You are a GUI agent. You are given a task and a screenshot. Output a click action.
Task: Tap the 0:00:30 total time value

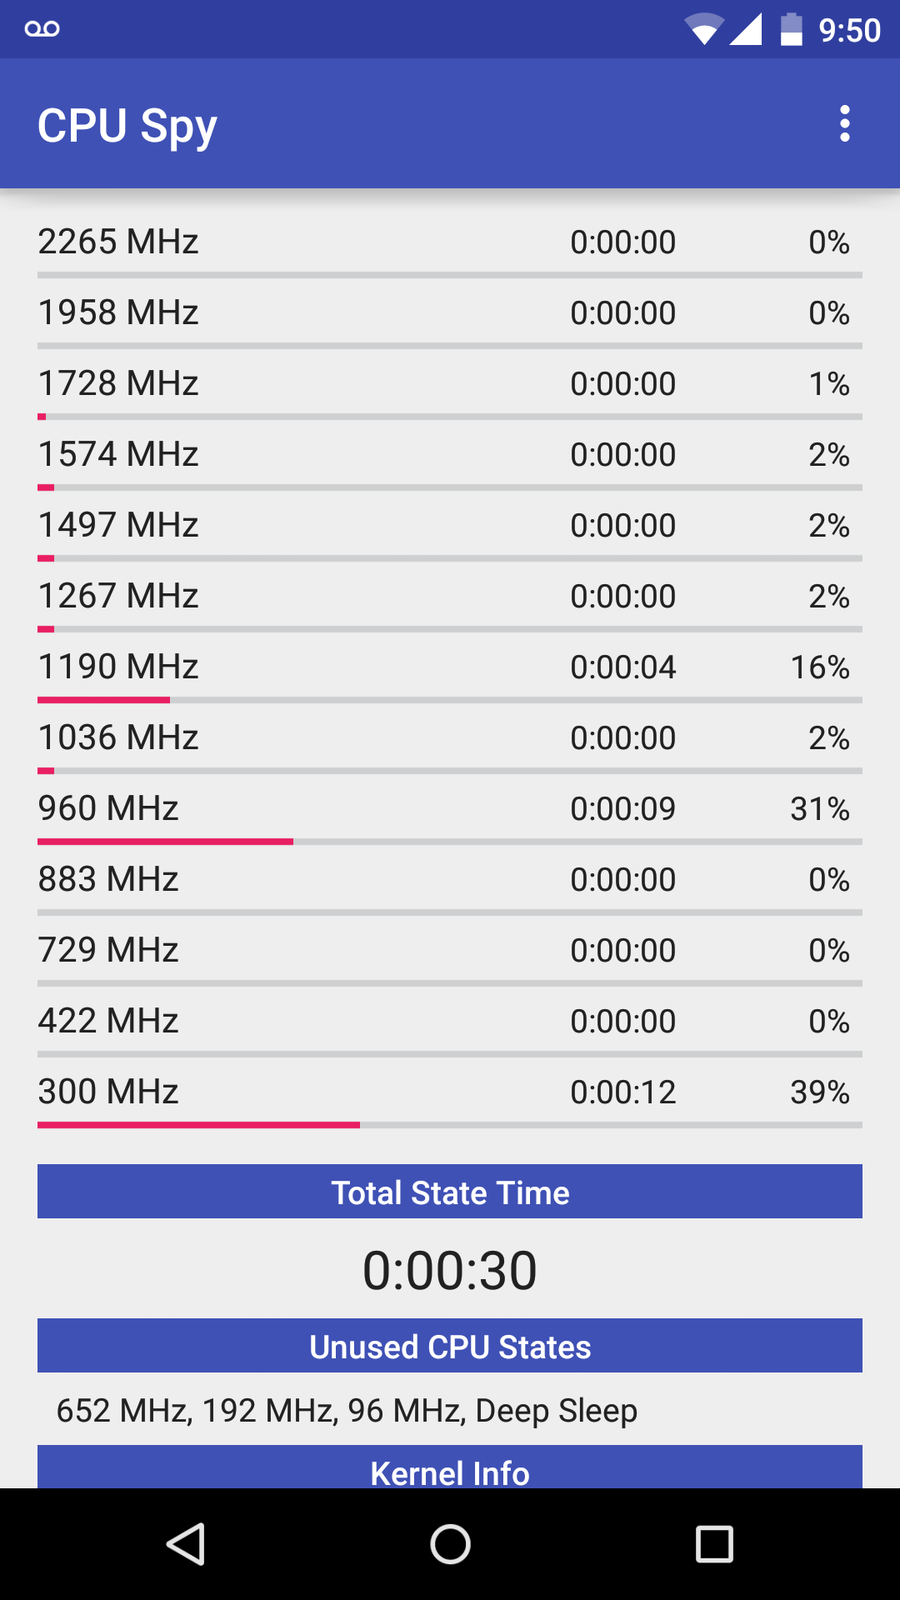[450, 1270]
